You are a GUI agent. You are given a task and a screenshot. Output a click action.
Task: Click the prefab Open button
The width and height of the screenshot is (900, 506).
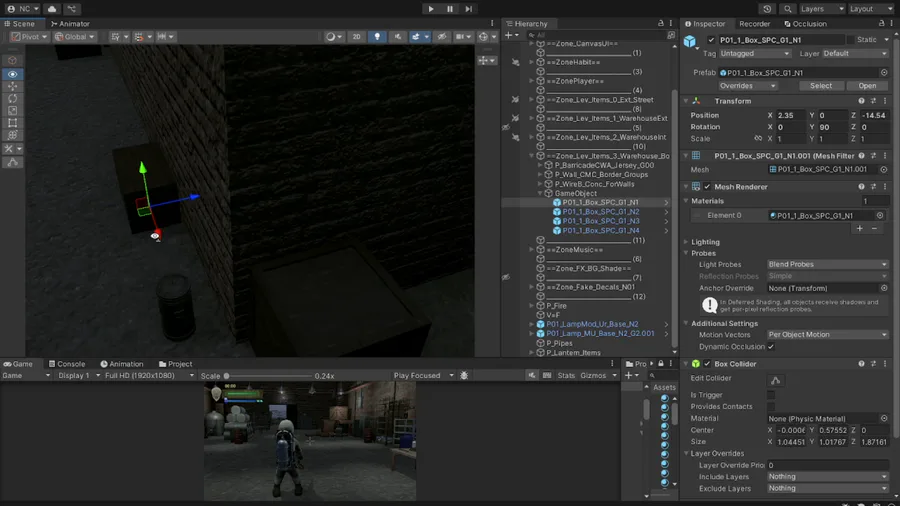[867, 86]
